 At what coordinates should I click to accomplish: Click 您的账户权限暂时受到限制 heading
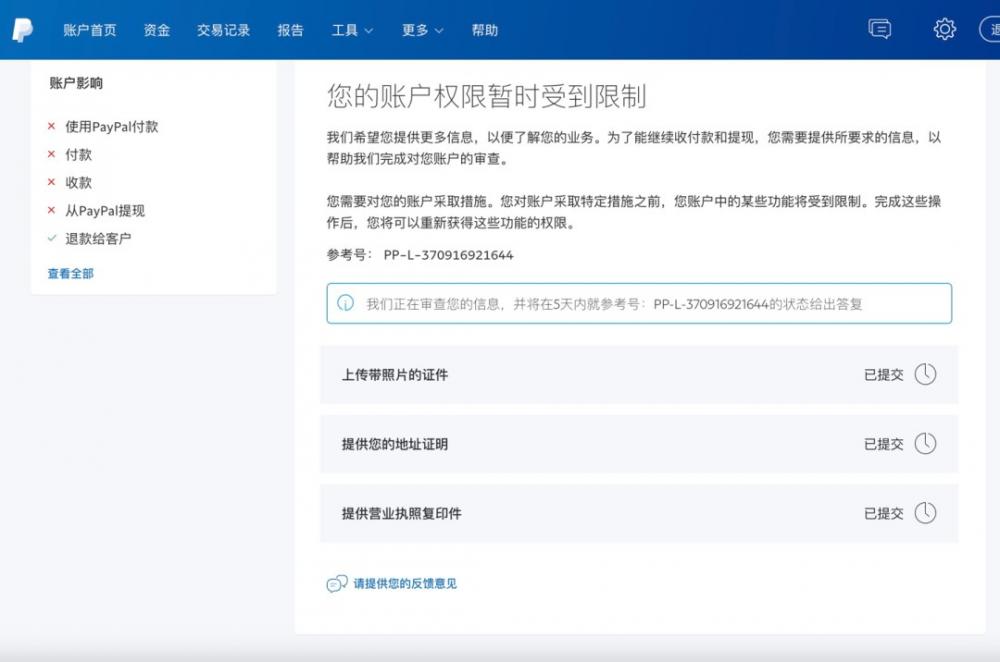click(487, 96)
